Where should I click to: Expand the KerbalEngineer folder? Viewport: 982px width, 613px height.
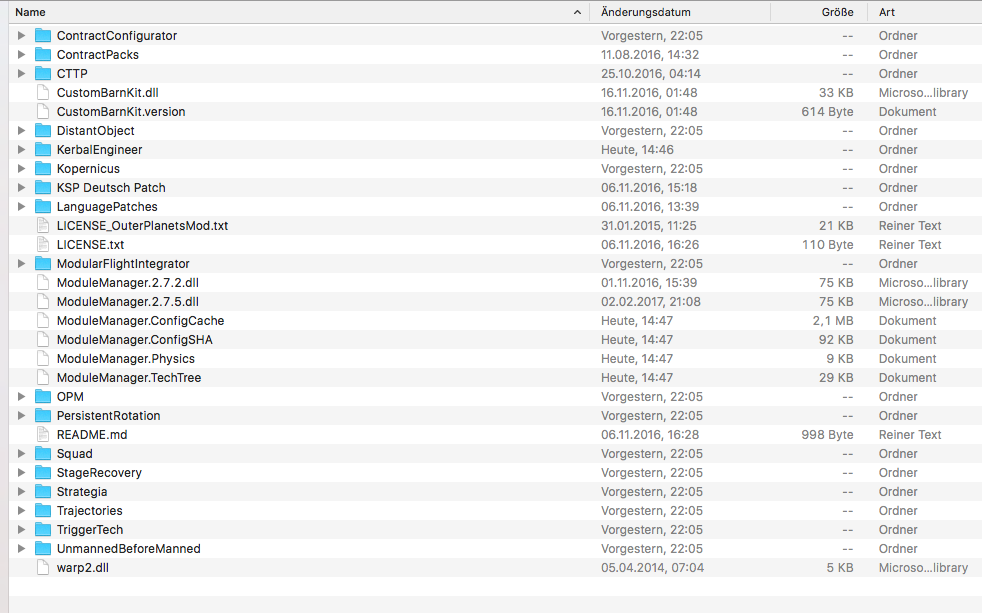tap(21, 149)
